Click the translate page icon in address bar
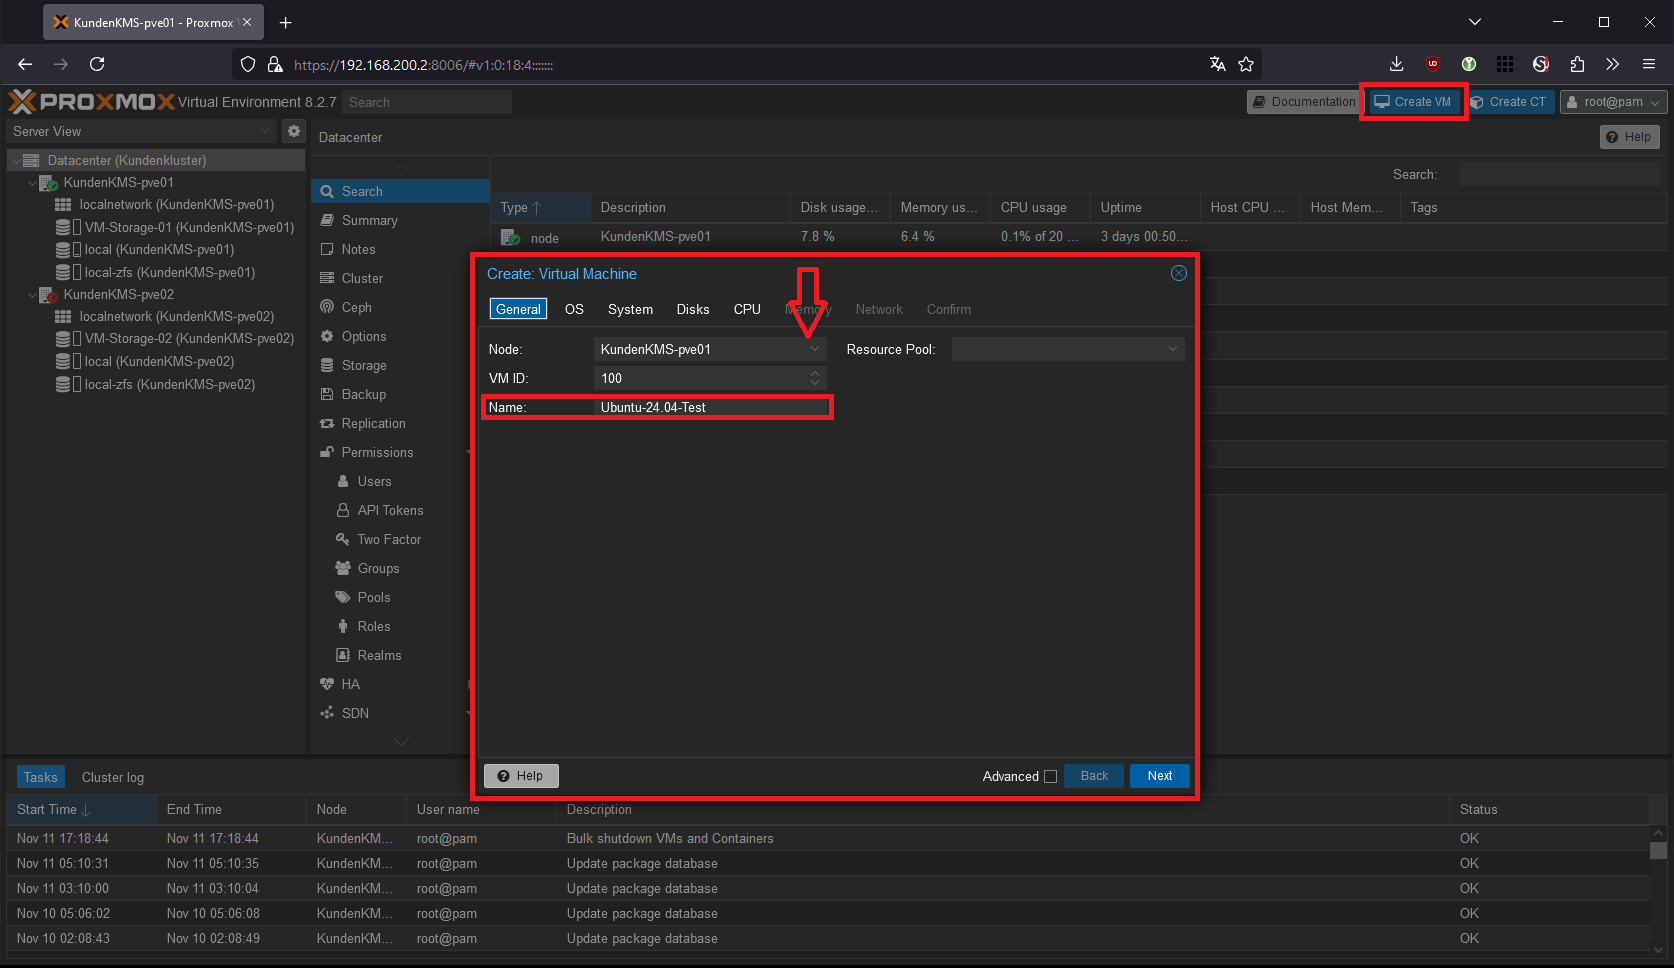Viewport: 1674px width, 968px height. tap(1217, 64)
